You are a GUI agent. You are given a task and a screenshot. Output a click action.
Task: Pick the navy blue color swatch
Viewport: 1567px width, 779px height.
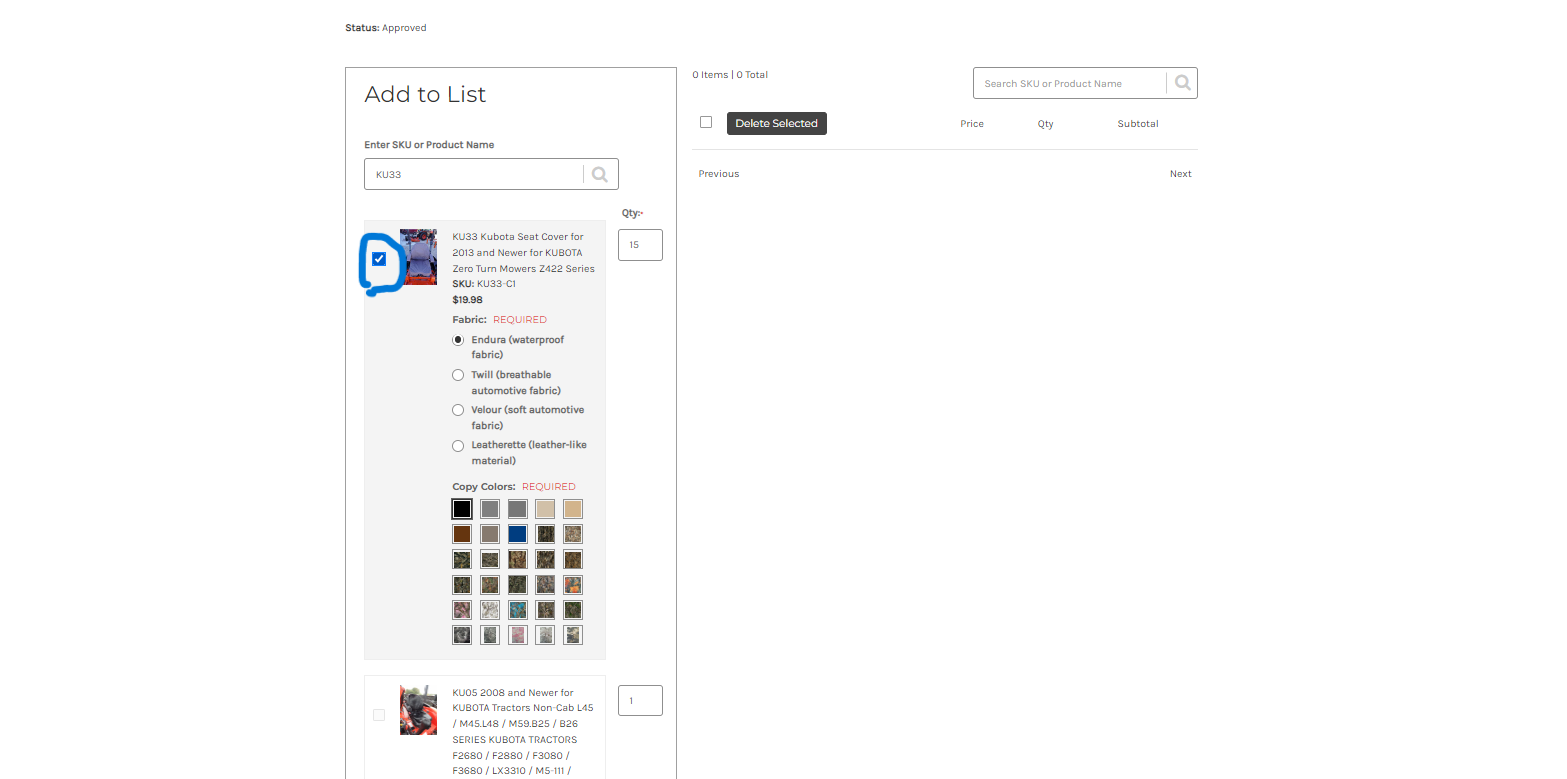click(517, 534)
